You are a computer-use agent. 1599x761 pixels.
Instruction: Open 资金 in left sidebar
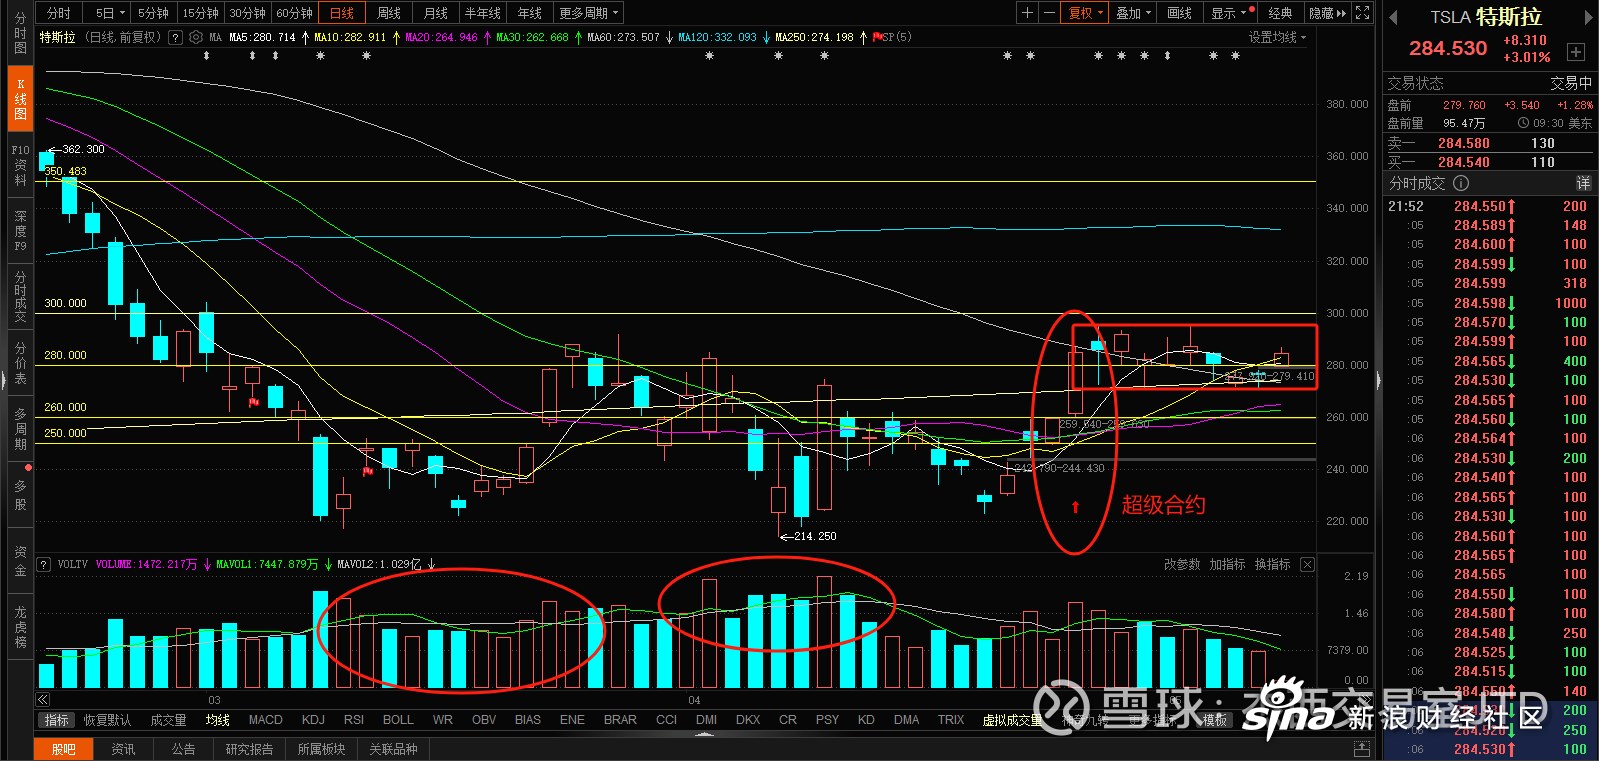pyautogui.click(x=20, y=560)
